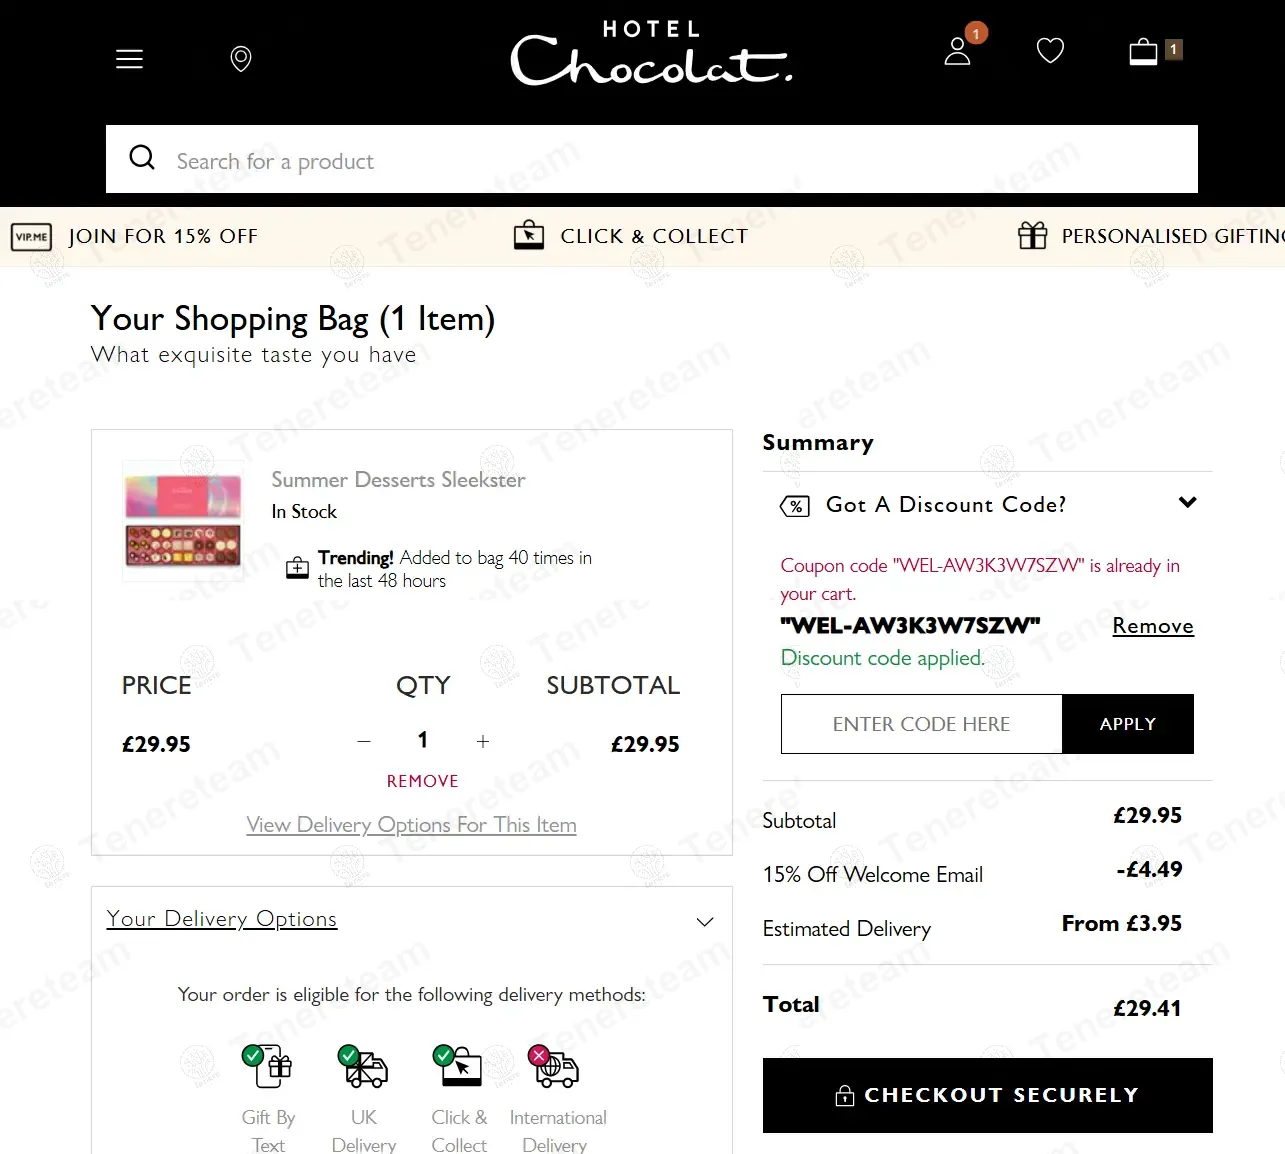Open the hamburger navigation menu
1285x1154 pixels.
click(129, 59)
